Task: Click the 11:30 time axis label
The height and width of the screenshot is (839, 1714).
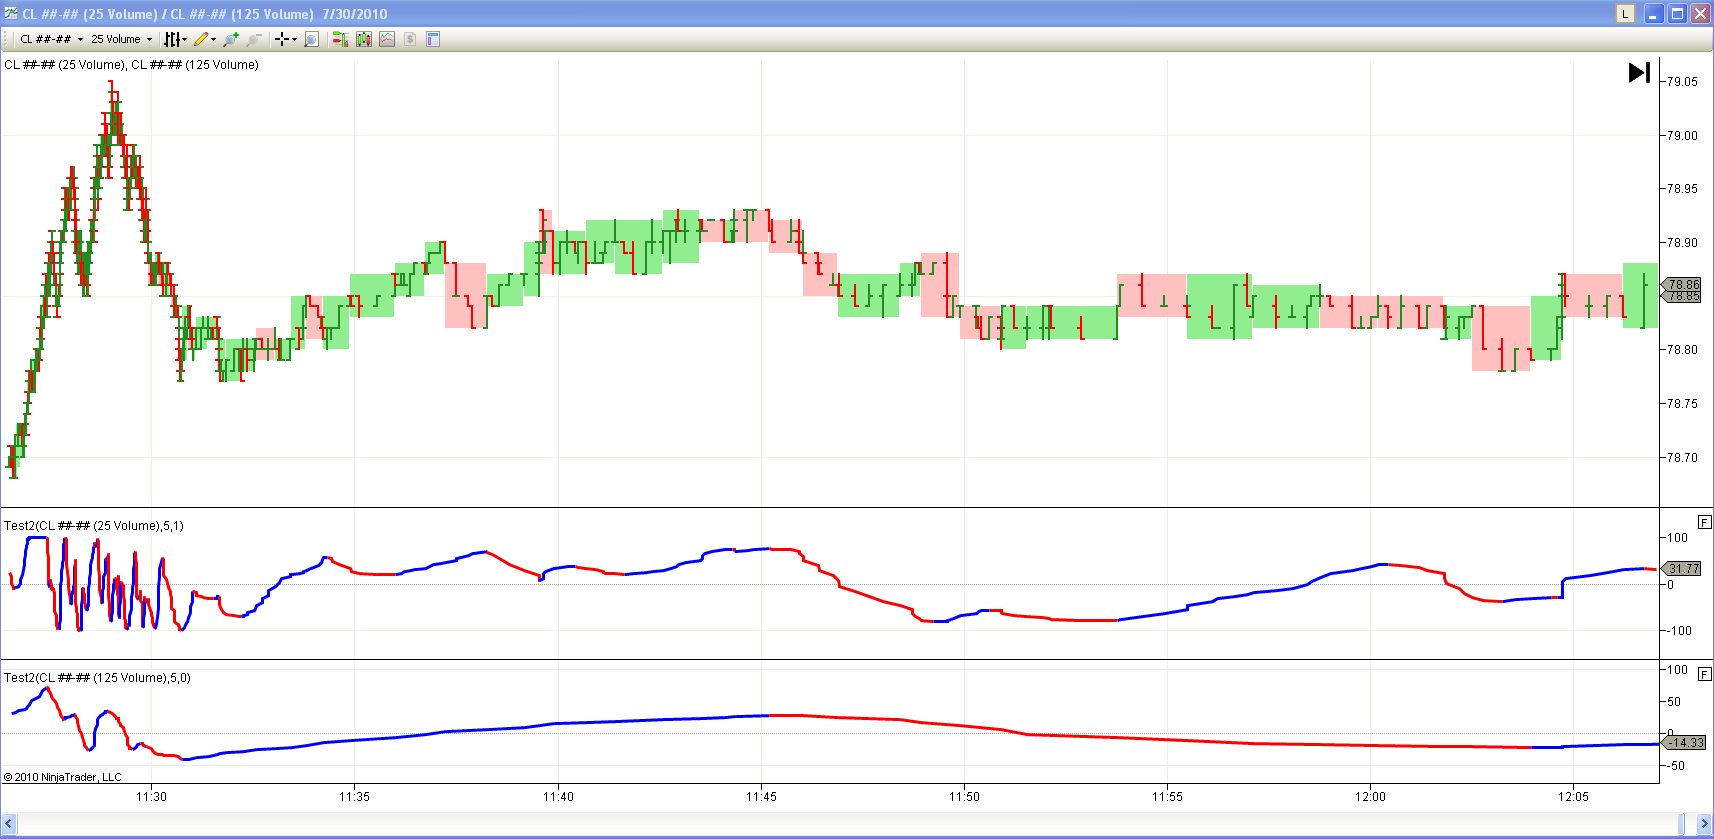Action: [151, 797]
